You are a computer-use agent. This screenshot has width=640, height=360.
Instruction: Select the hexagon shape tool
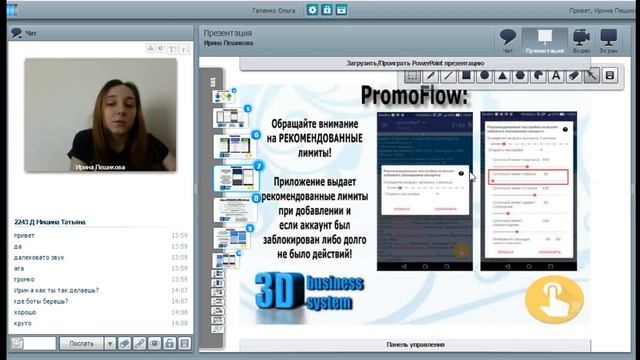(x=520, y=76)
